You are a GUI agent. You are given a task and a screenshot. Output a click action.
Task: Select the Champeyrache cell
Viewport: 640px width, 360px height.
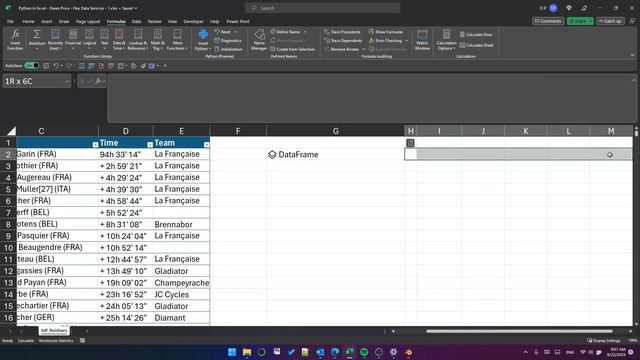pyautogui.click(x=181, y=282)
